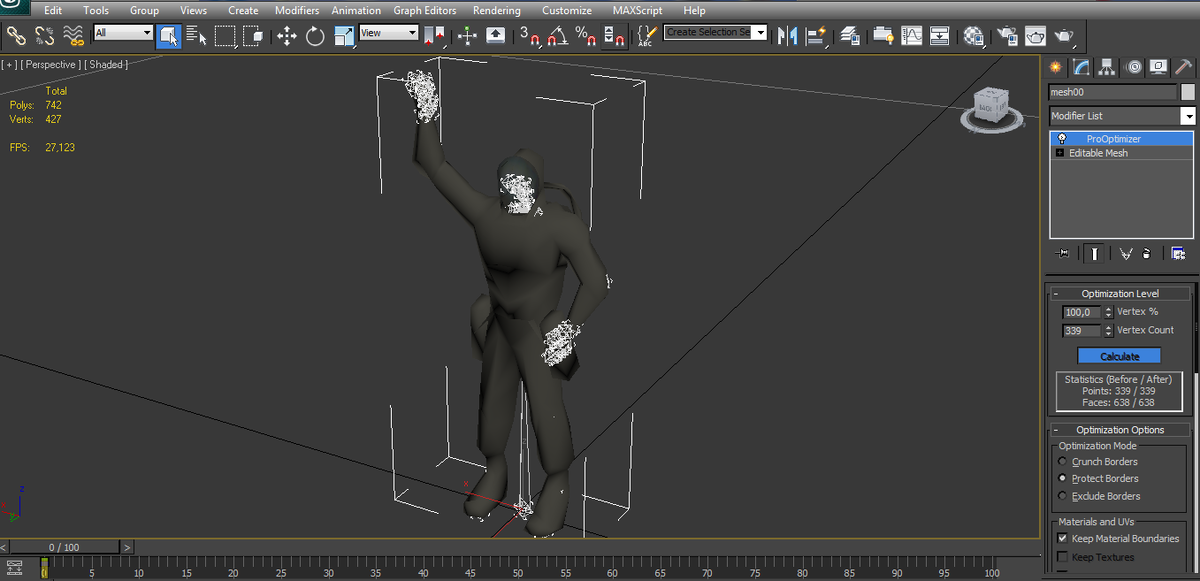1200x581 pixels.
Task: Open the Modifier List dropdown
Action: 1121,116
